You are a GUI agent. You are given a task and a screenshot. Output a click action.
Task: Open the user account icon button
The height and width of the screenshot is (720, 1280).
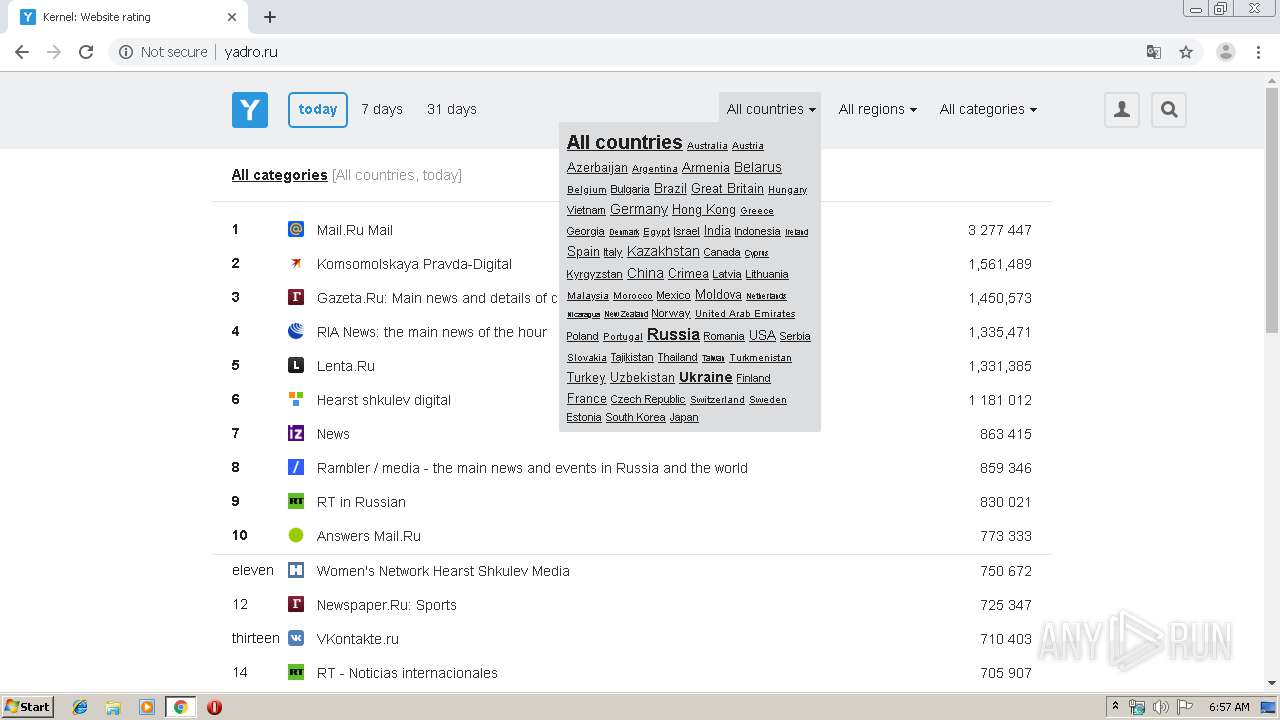click(x=1122, y=110)
